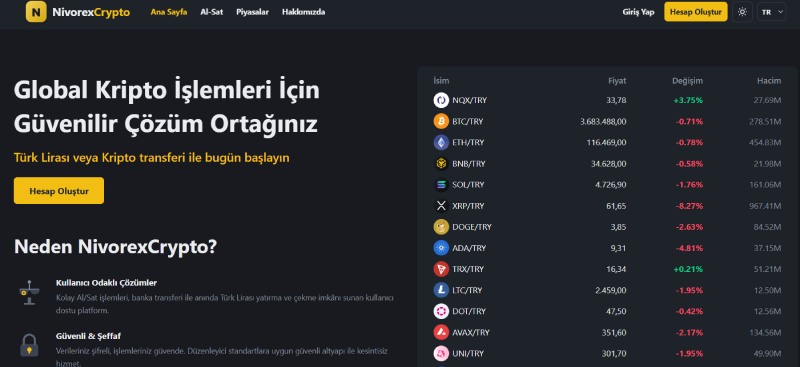
Task: Click NQX change value +3.75%
Action: (x=688, y=100)
